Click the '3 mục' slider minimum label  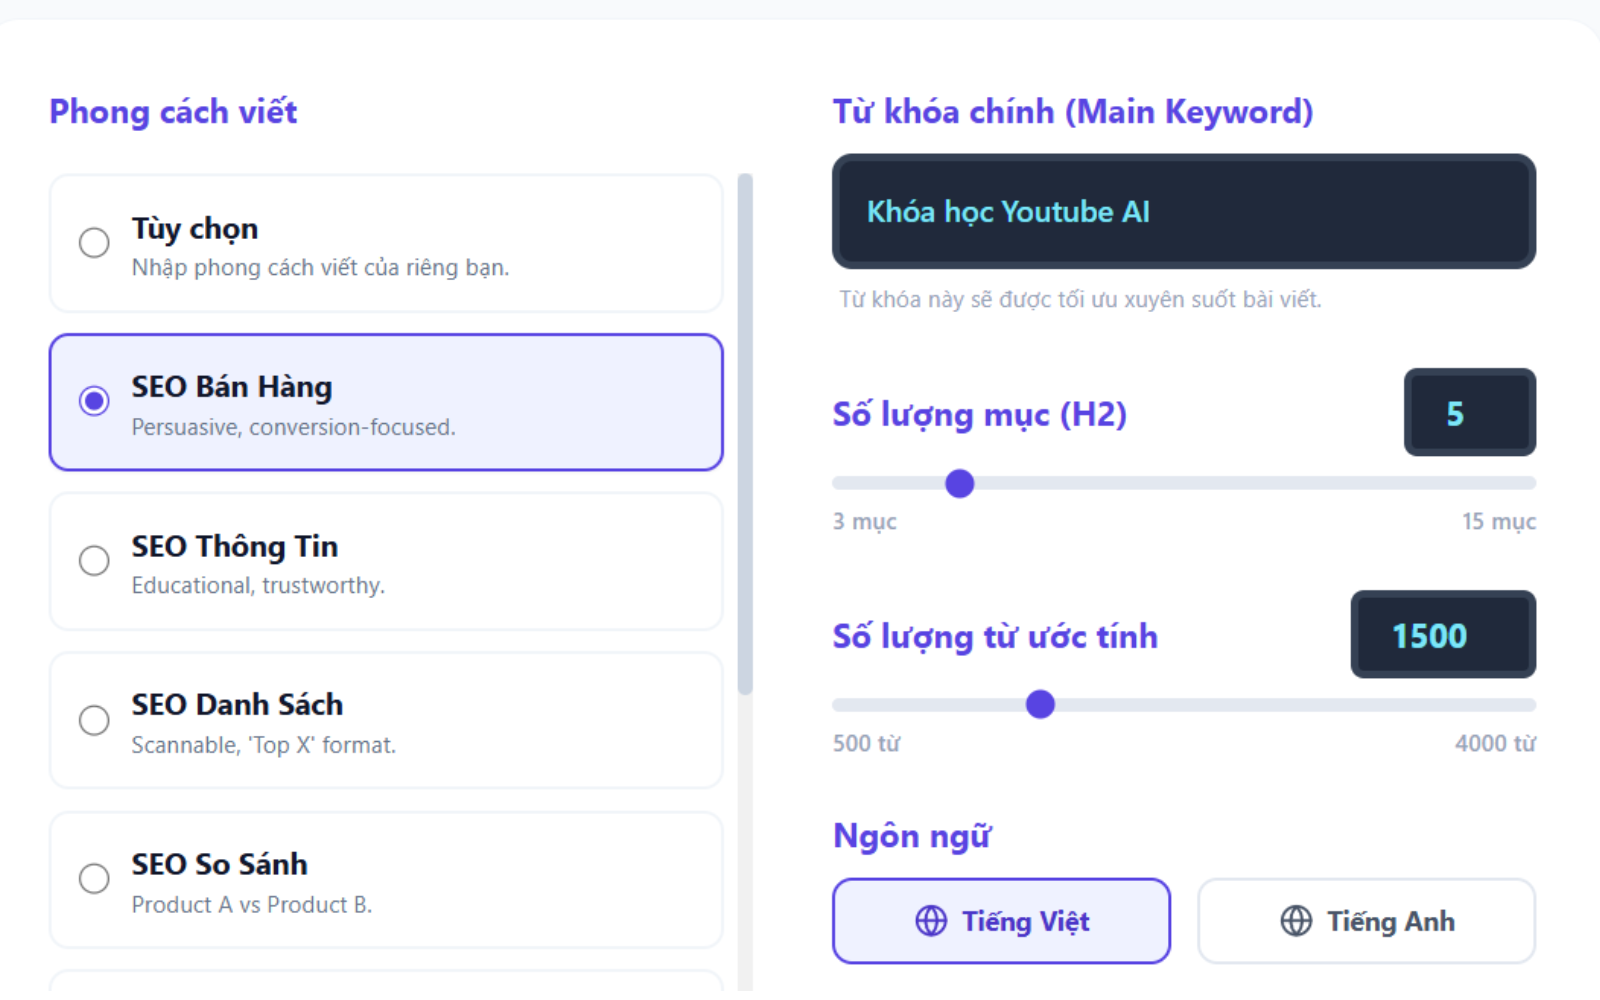865,521
